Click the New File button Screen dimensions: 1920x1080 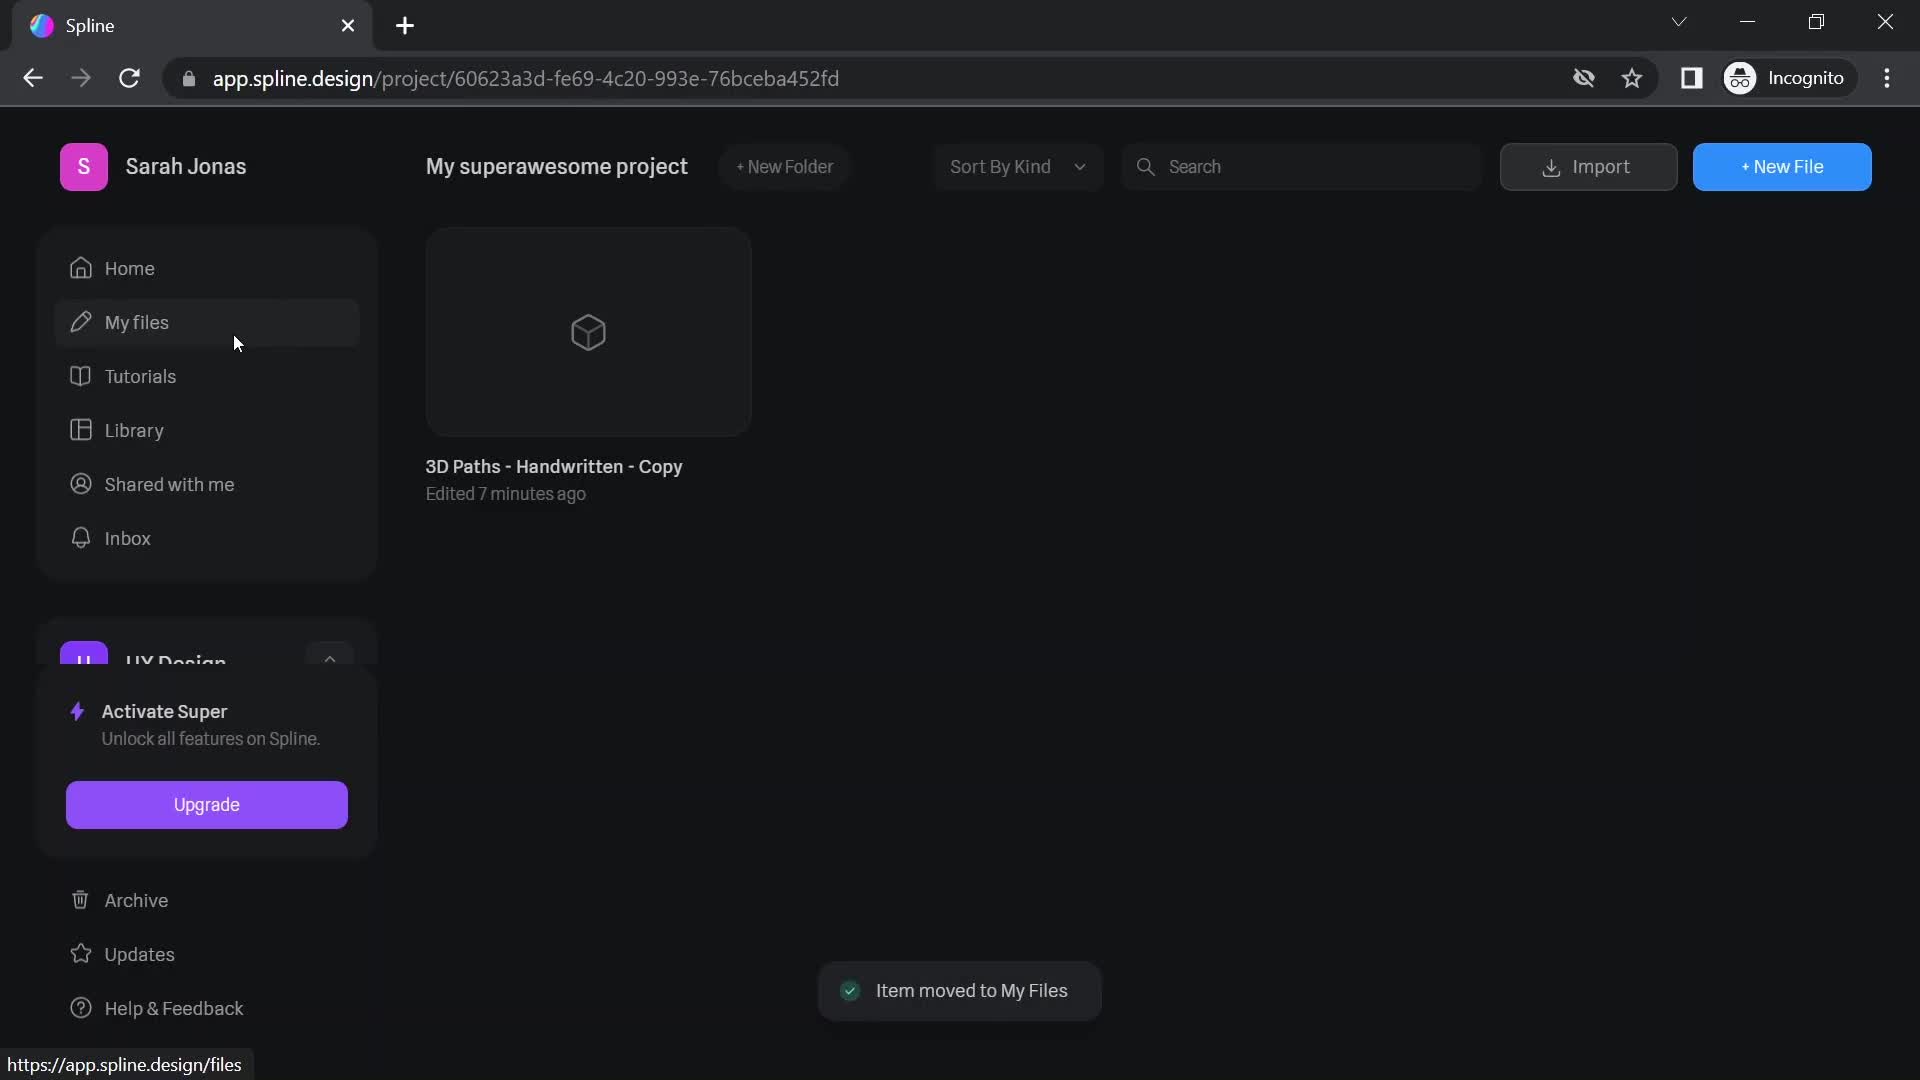[1782, 166]
